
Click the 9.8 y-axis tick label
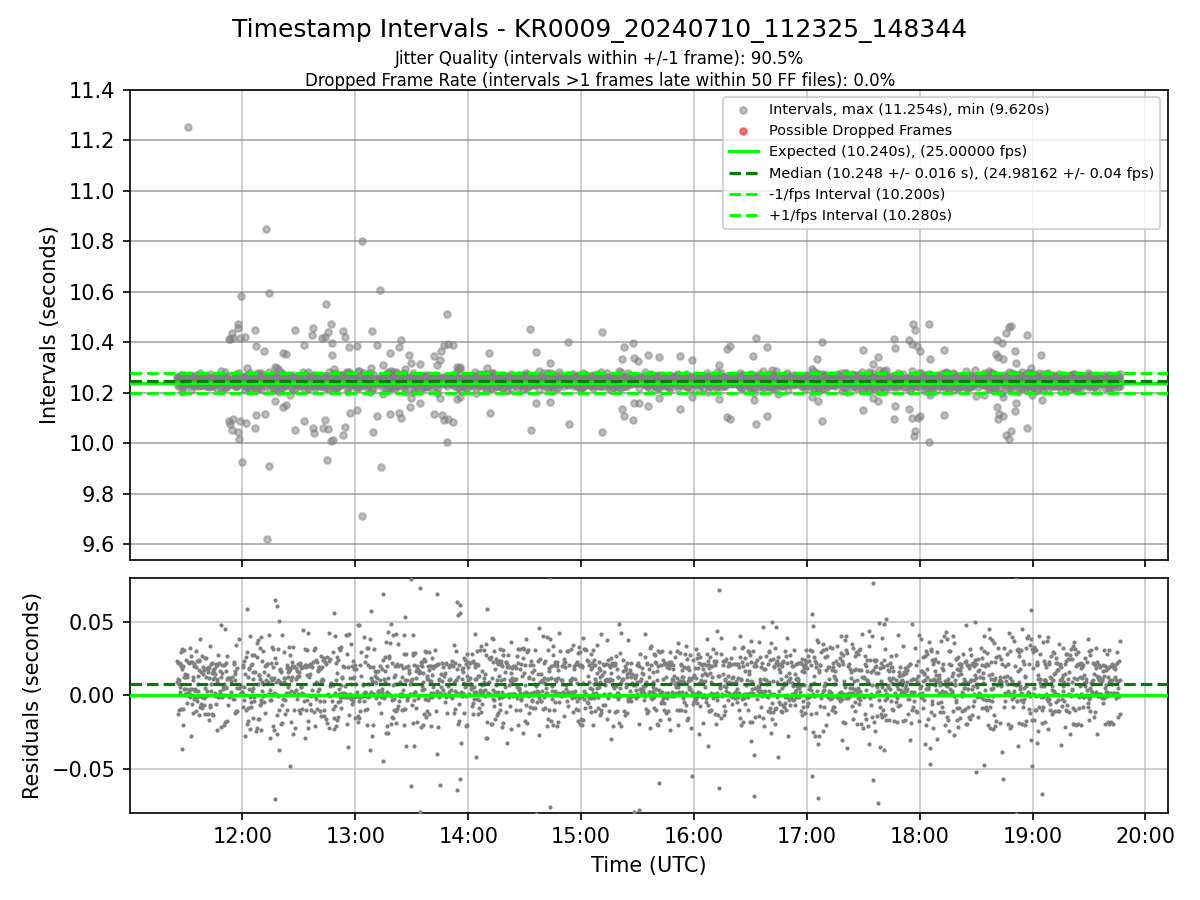click(x=99, y=494)
